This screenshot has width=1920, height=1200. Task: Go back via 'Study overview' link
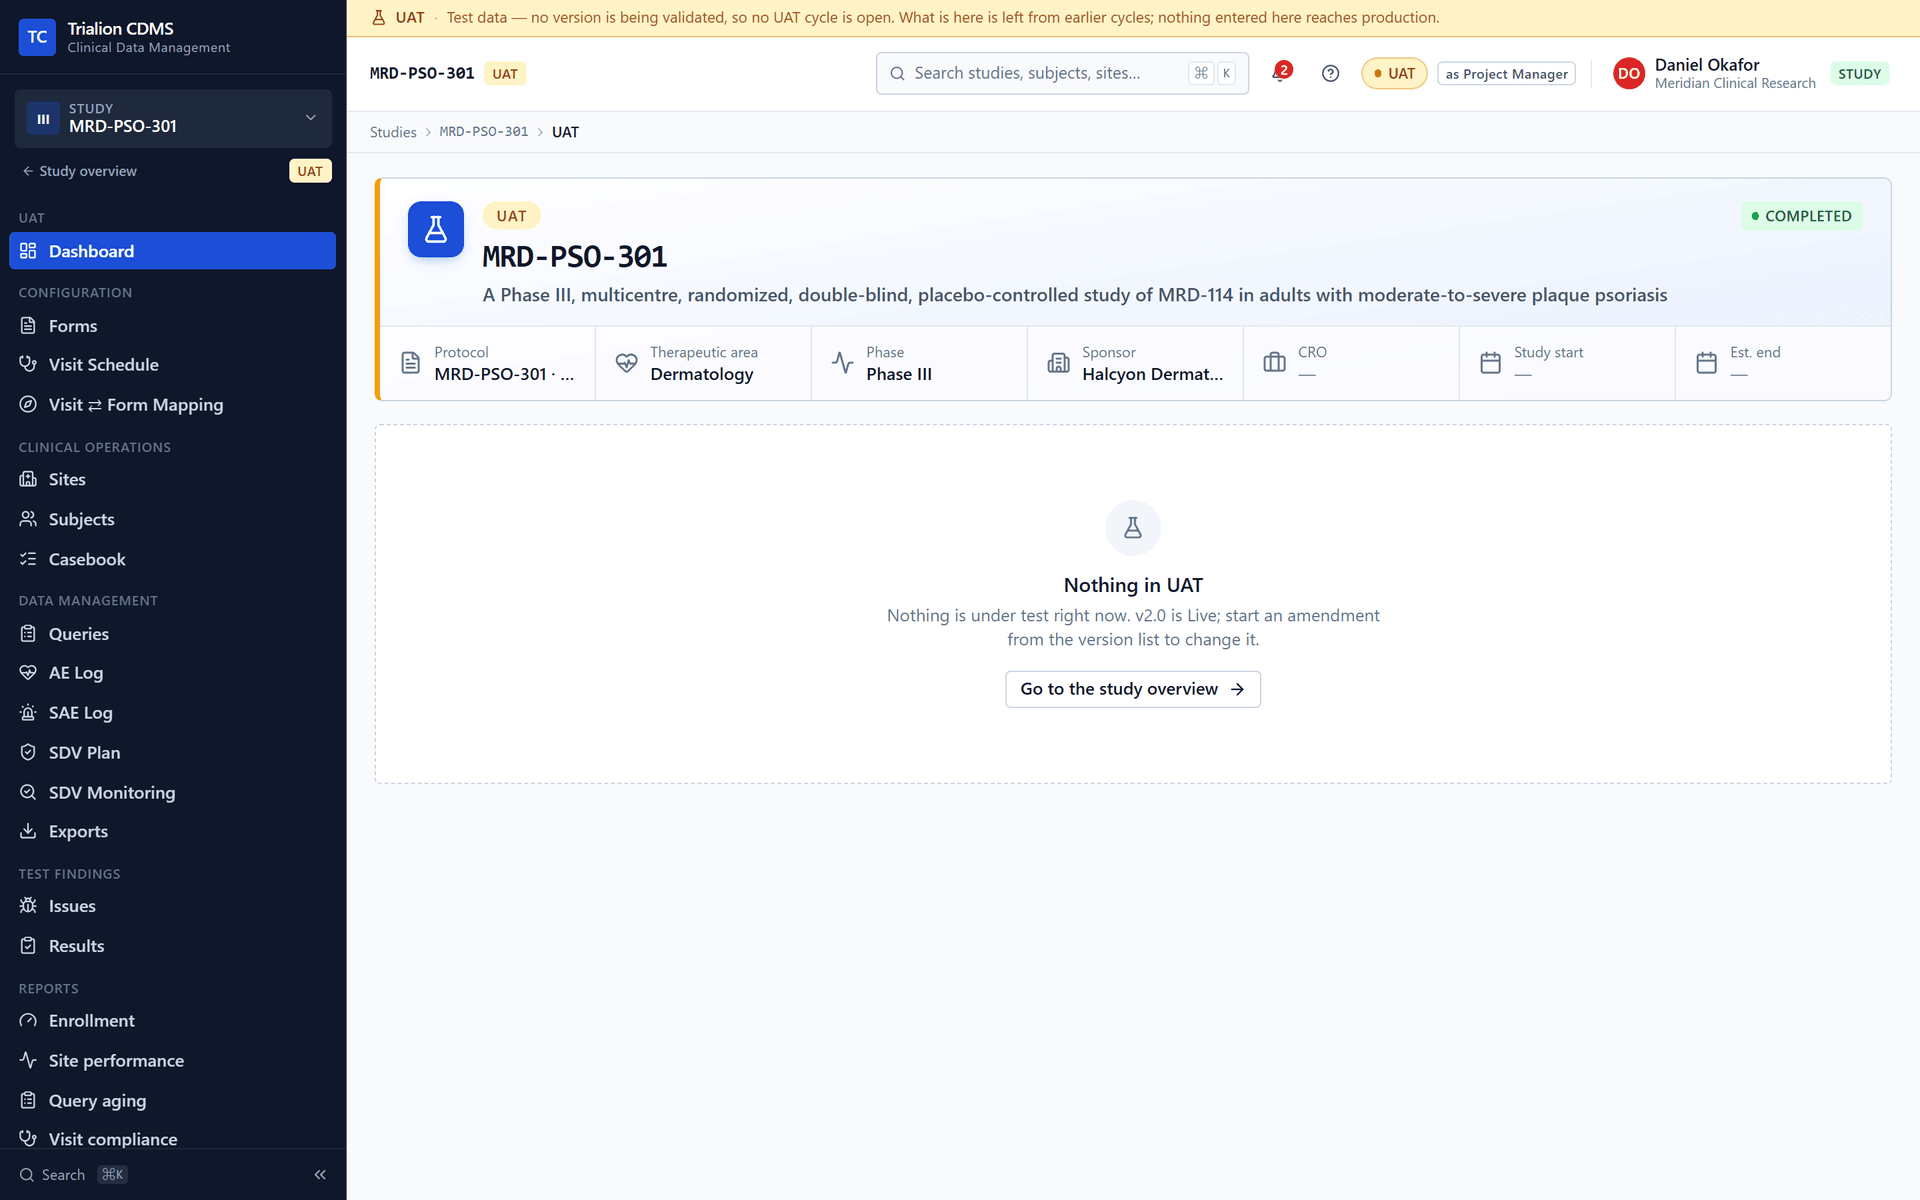pos(80,171)
